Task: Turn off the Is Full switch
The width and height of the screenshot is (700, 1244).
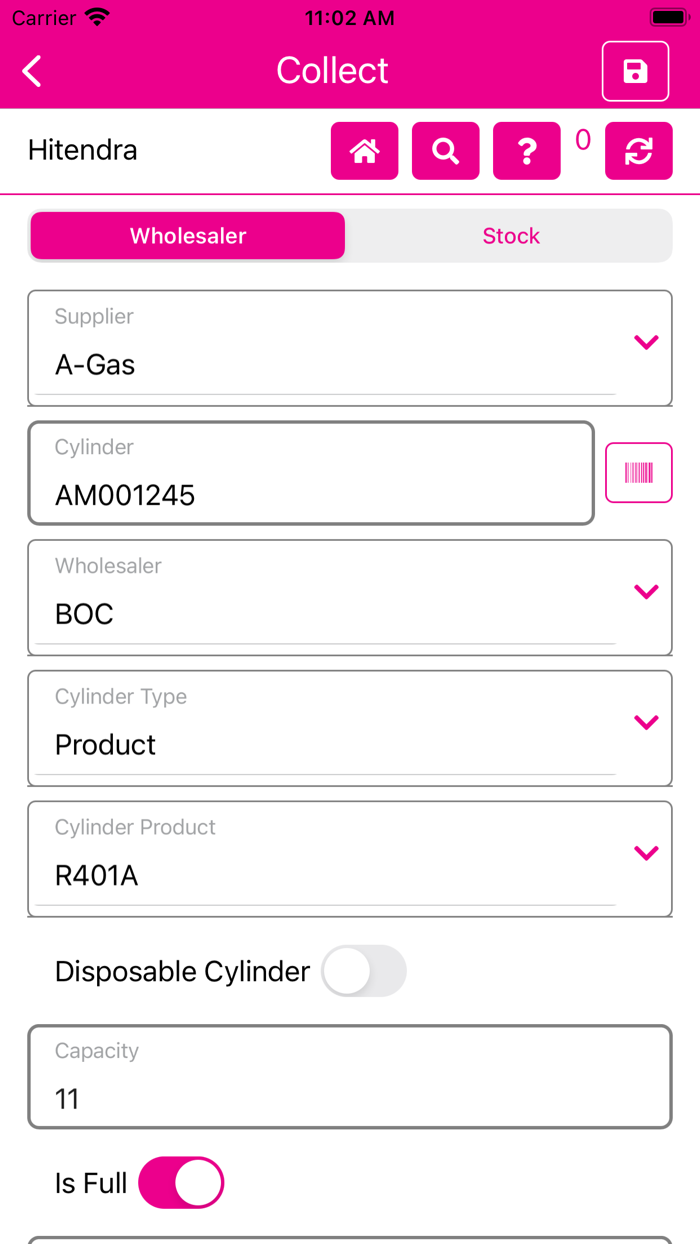Action: 181,1183
